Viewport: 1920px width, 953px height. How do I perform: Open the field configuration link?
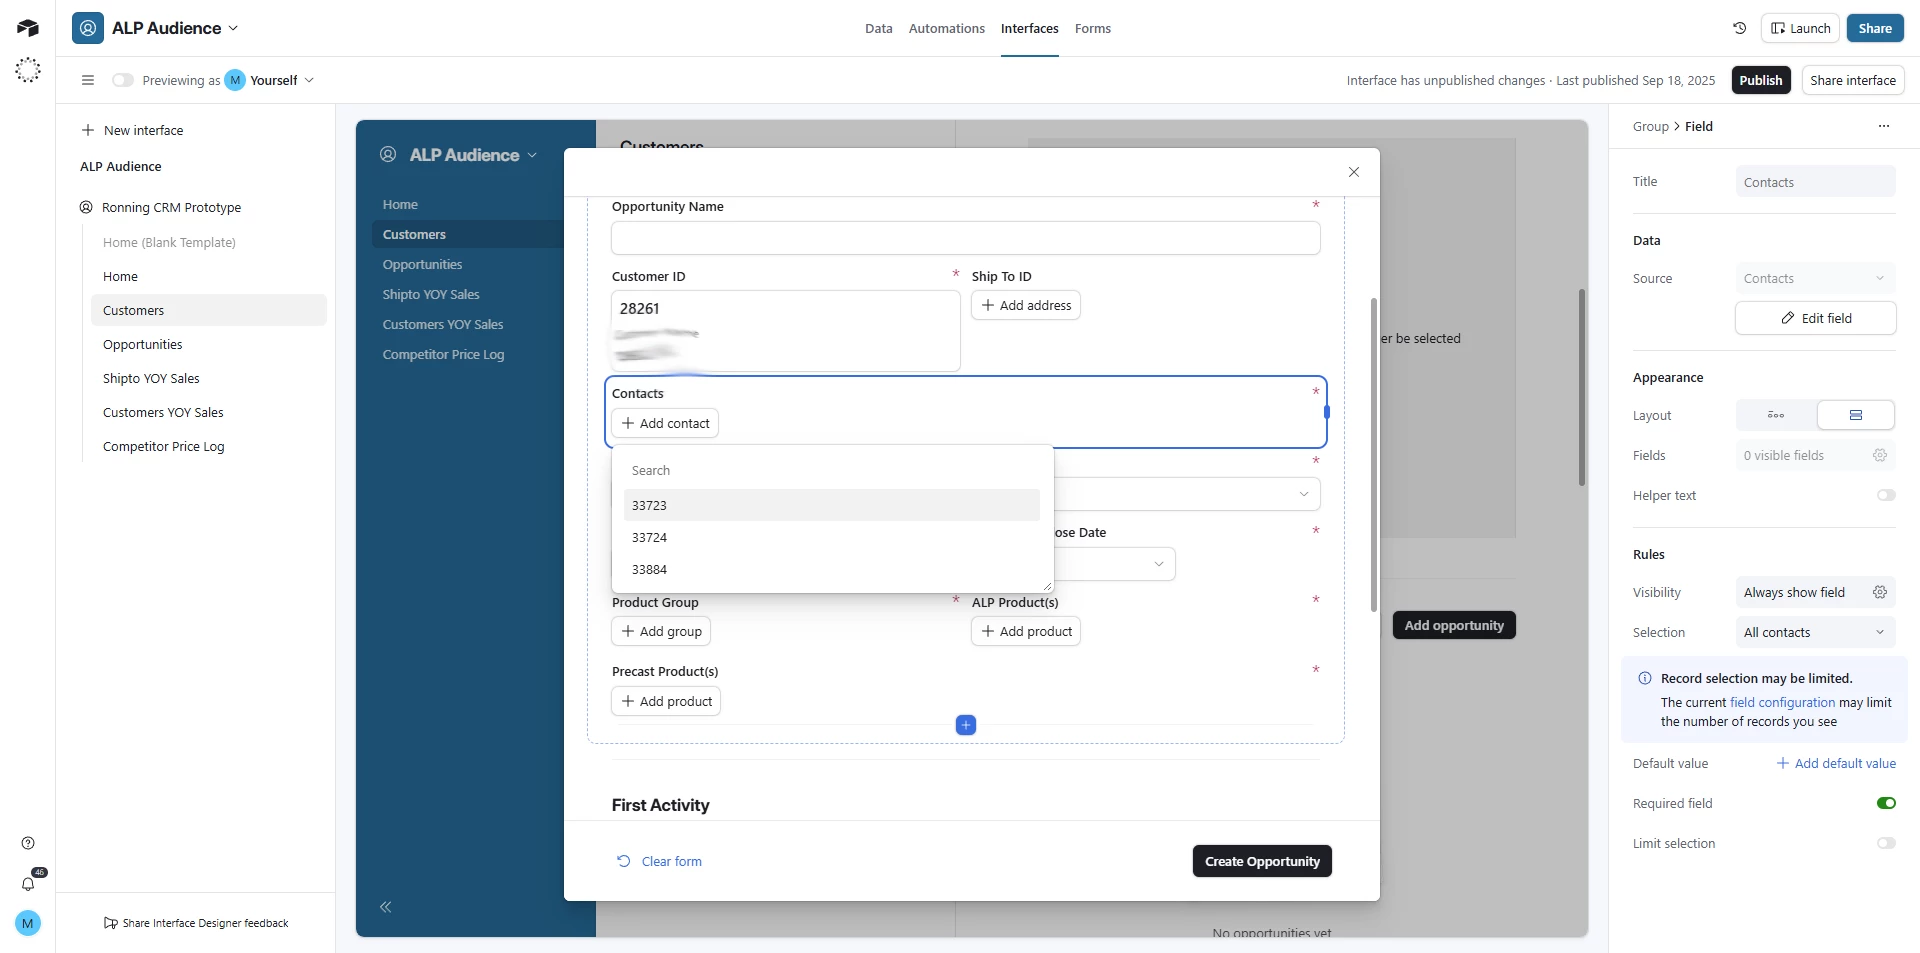(1782, 702)
